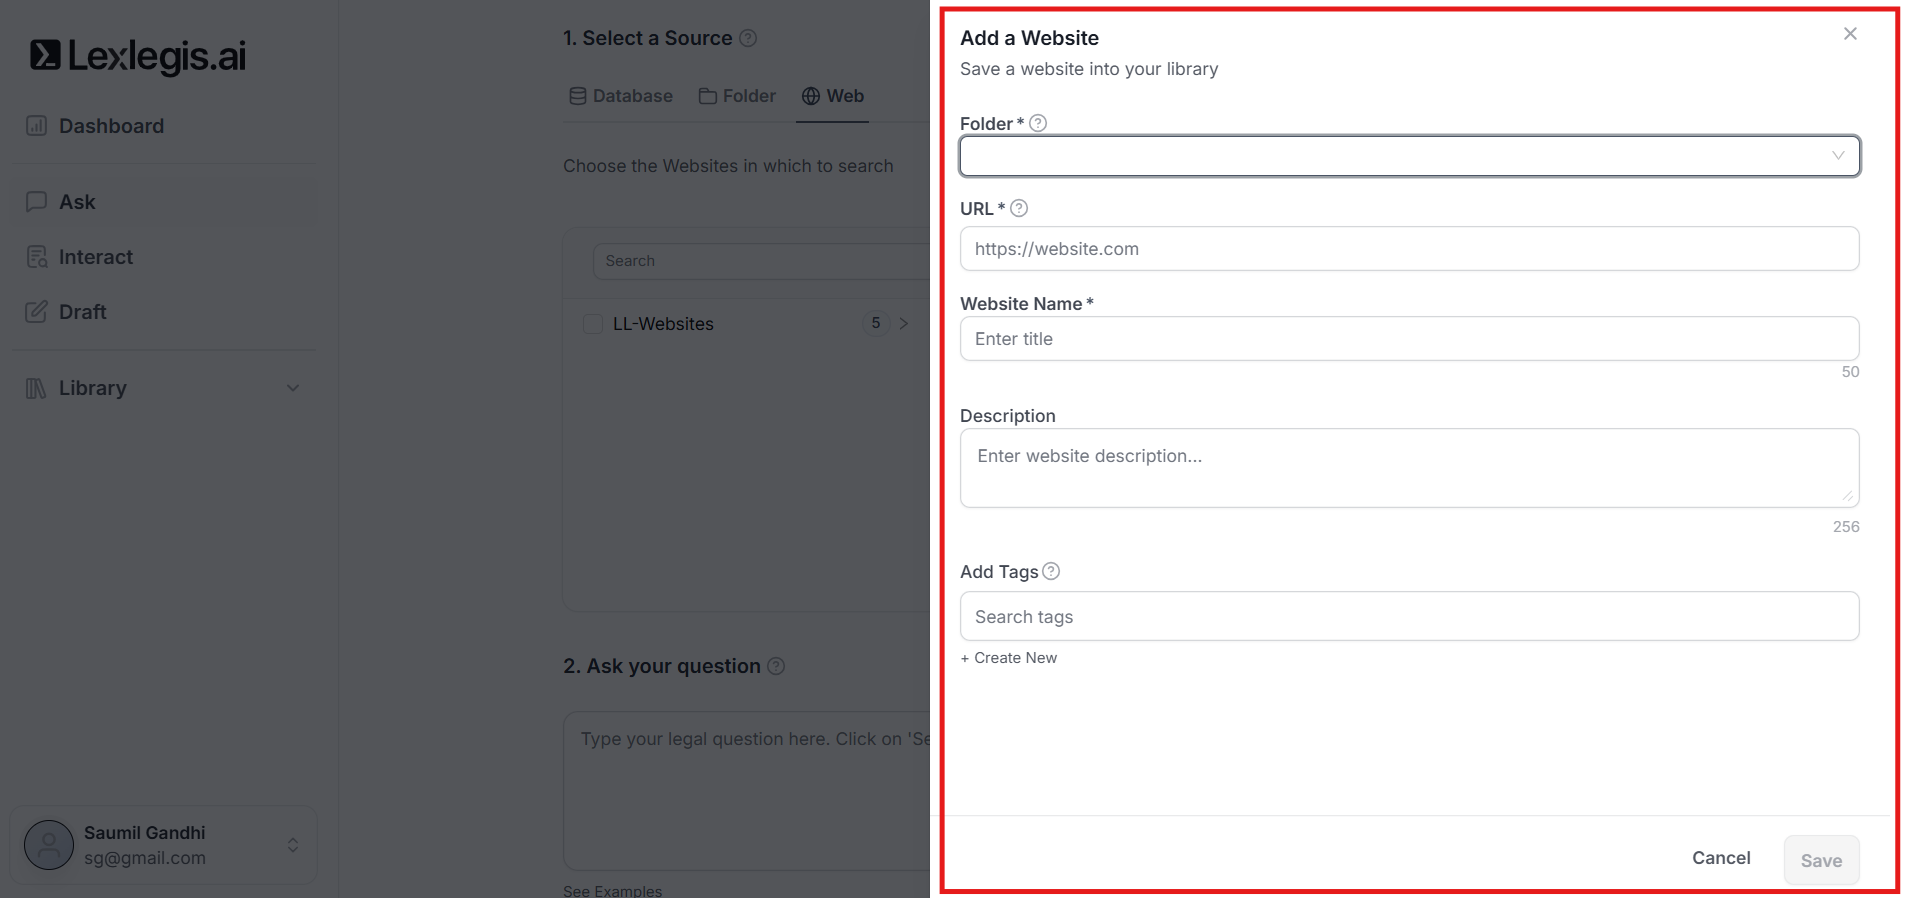Image resolution: width=1907 pixels, height=898 pixels.
Task: Check the LL-Websites checkbox
Action: (593, 324)
